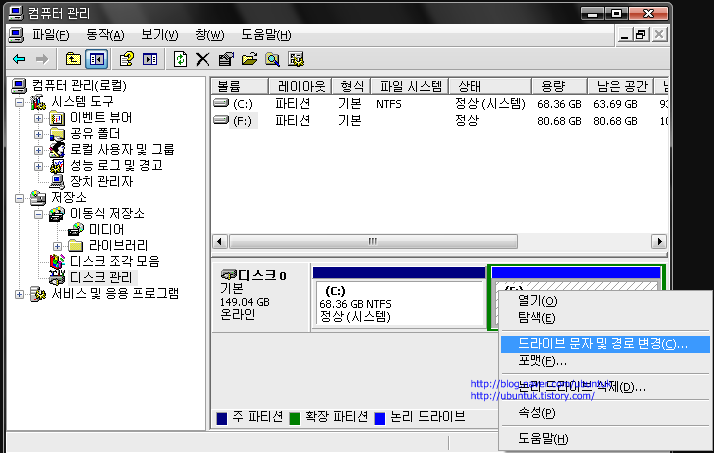Click the 로컬 사용자 및 그룹 icon

(x=57, y=150)
